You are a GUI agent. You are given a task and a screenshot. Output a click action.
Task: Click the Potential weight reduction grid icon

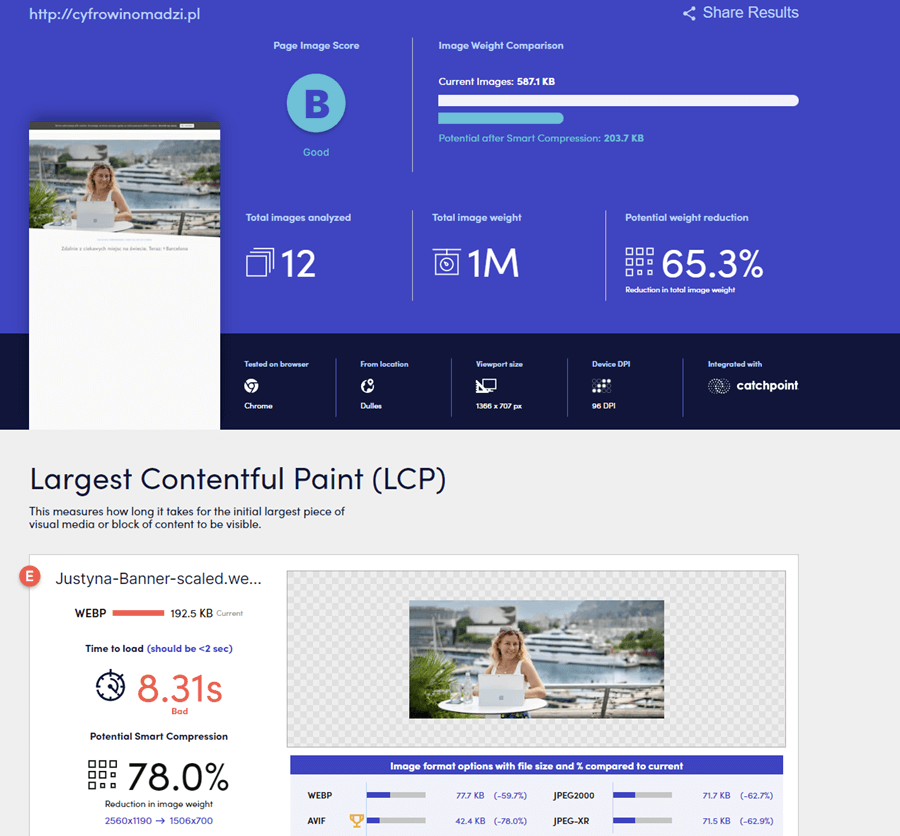(639, 262)
